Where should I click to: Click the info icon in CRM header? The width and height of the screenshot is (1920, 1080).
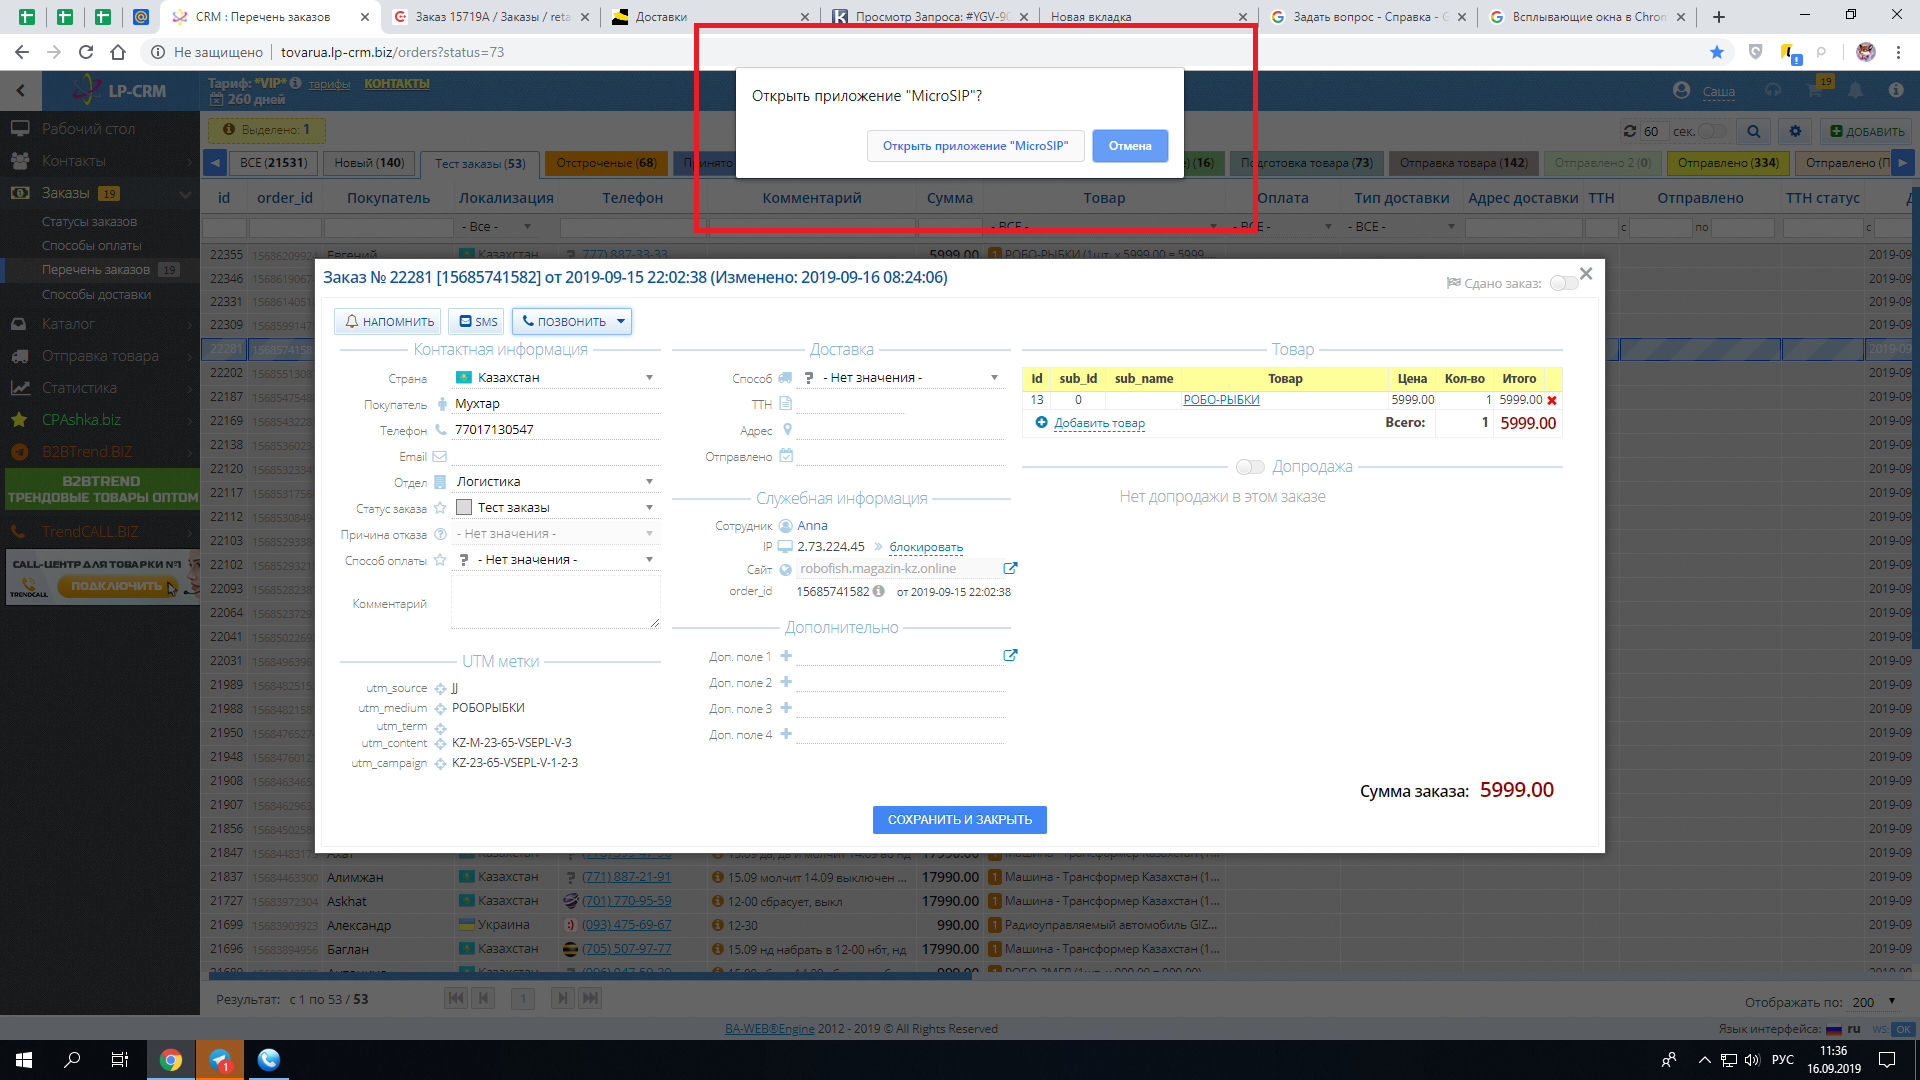(1896, 90)
